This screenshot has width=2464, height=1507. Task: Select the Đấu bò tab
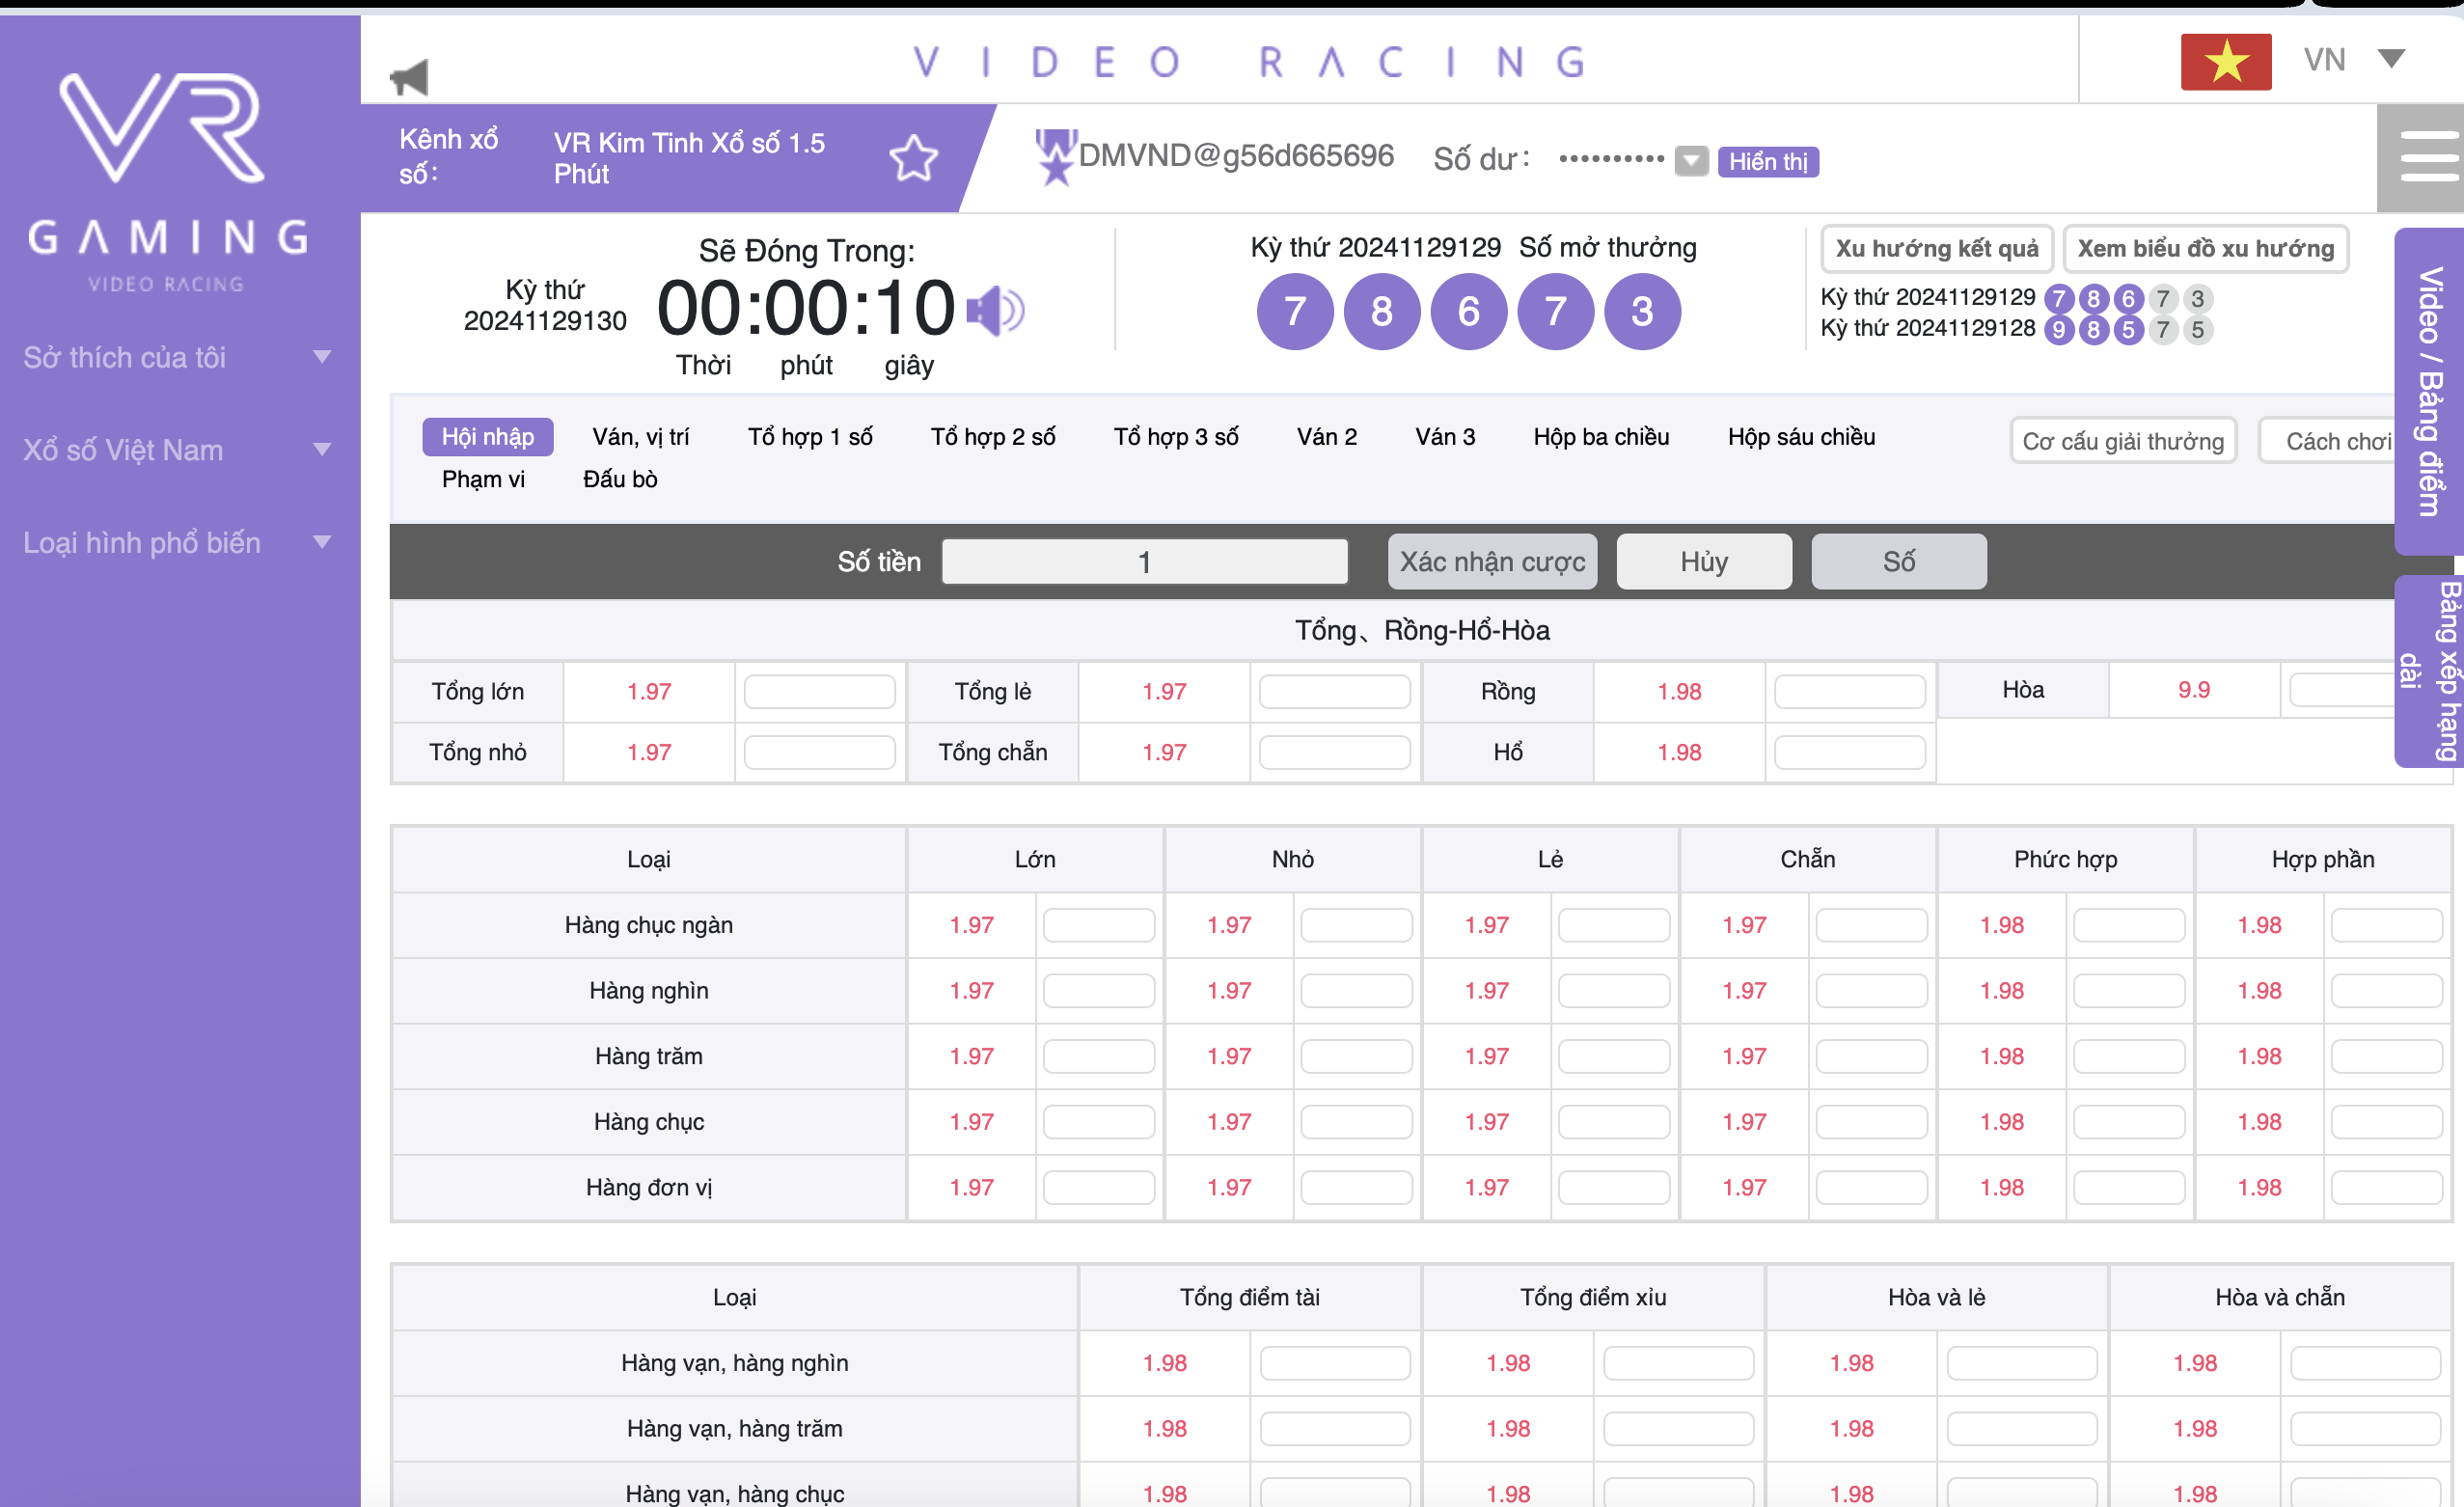pyautogui.click(x=620, y=479)
